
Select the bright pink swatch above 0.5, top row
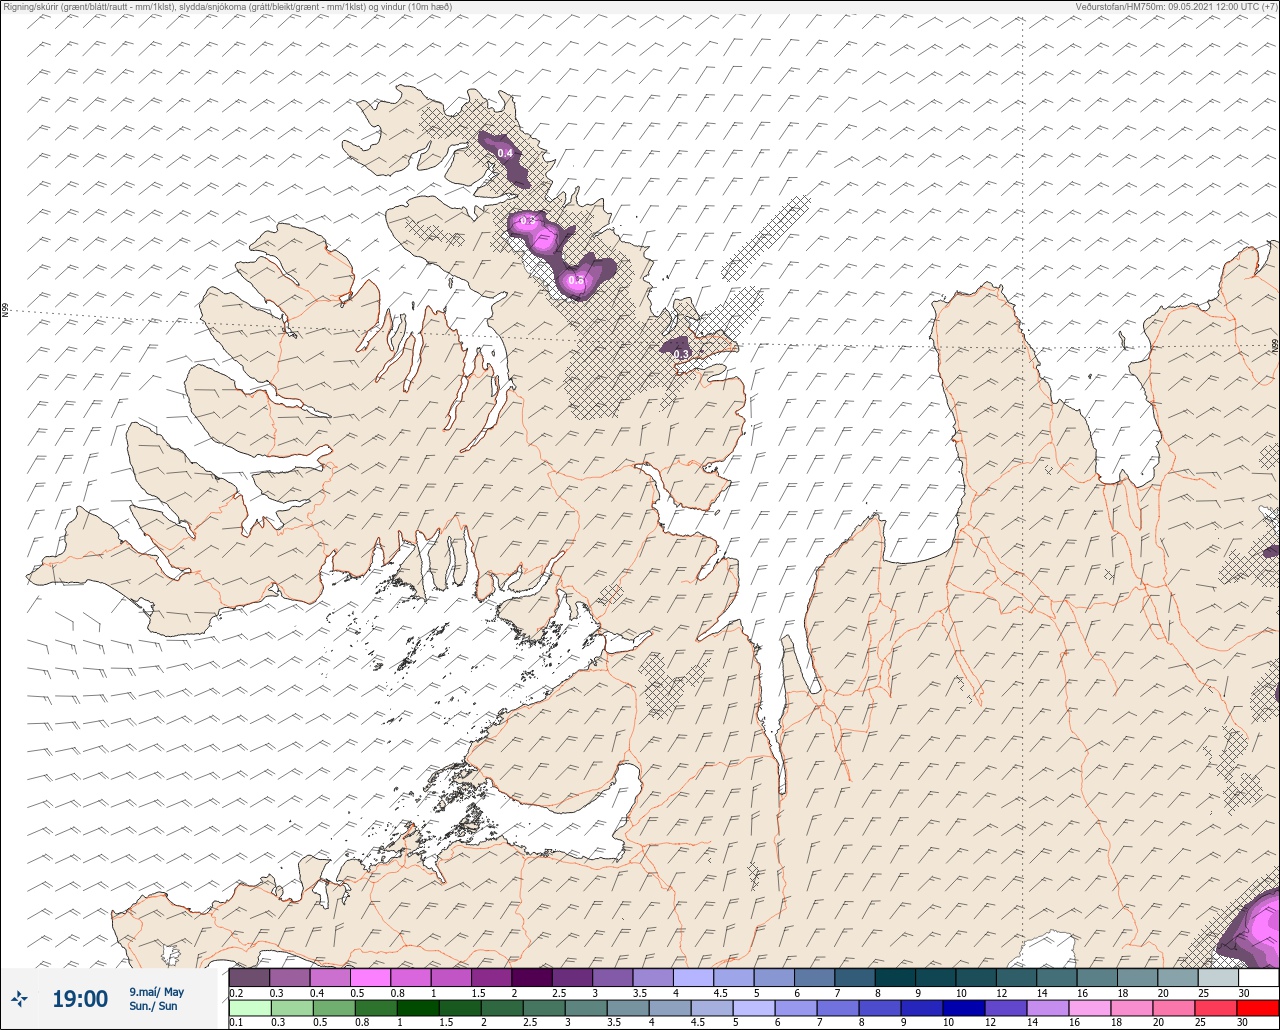(370, 977)
